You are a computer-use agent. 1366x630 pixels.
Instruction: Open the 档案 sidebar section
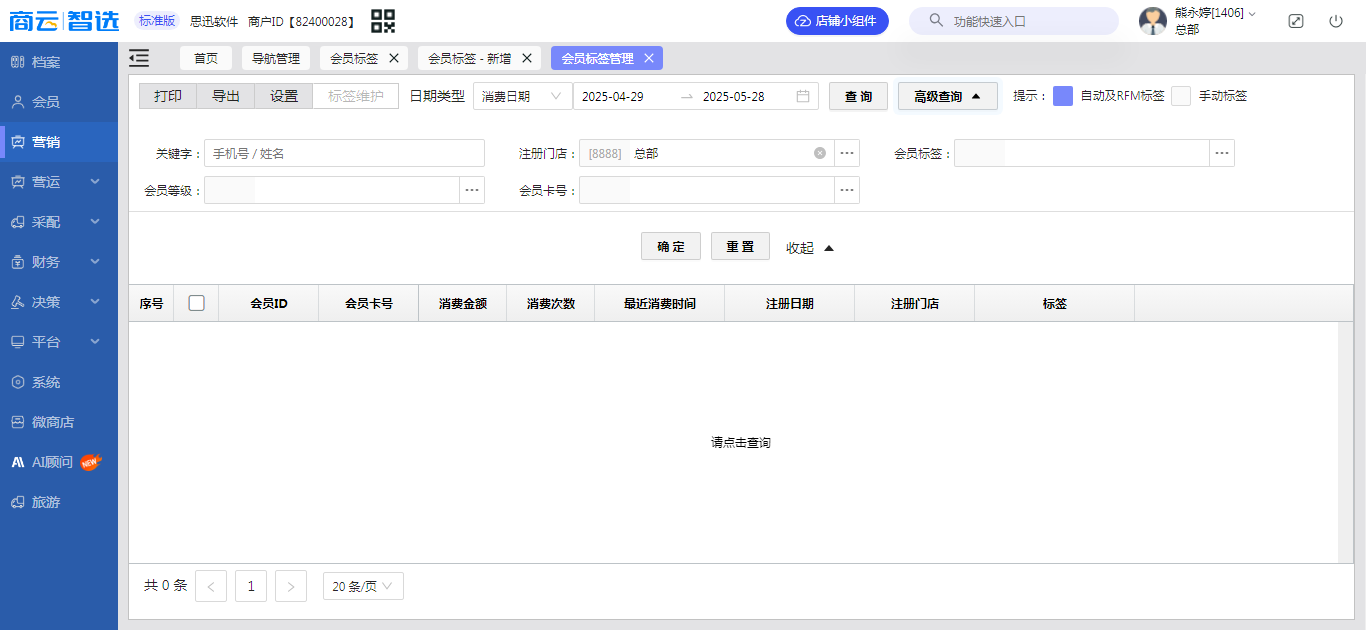(x=59, y=62)
